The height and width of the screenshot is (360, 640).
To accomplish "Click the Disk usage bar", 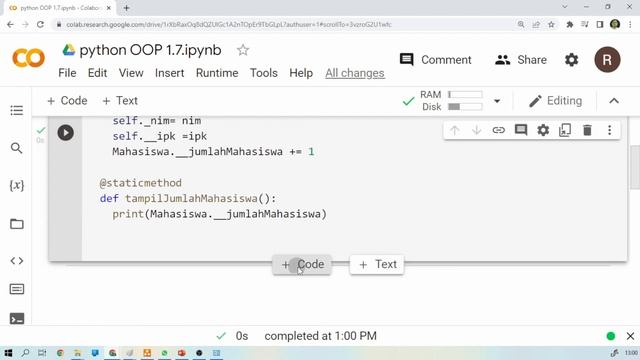I will pyautogui.click(x=465, y=107).
